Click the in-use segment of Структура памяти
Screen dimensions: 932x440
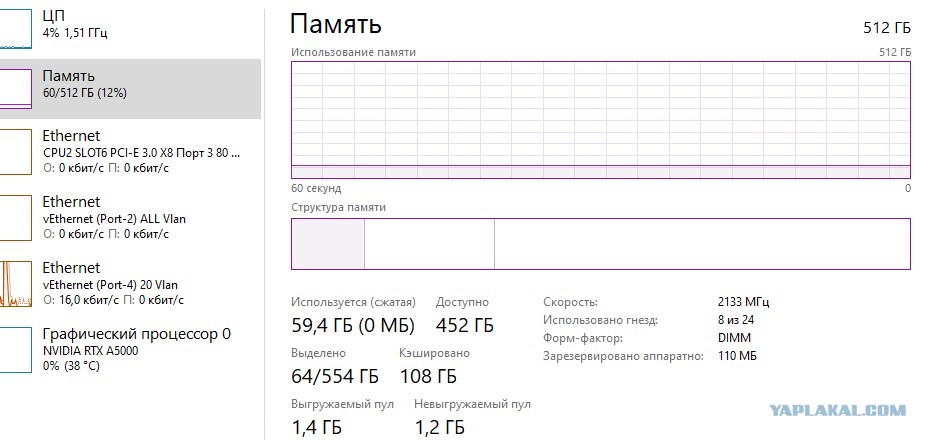[328, 244]
